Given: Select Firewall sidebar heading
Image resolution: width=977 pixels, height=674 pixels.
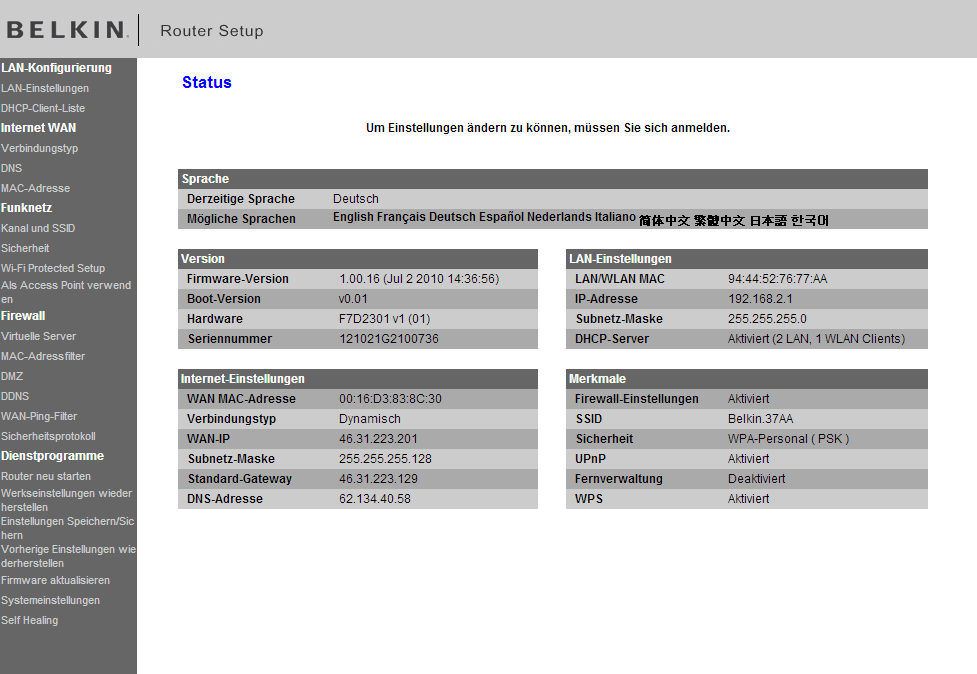Looking at the screenshot, I should pos(23,316).
